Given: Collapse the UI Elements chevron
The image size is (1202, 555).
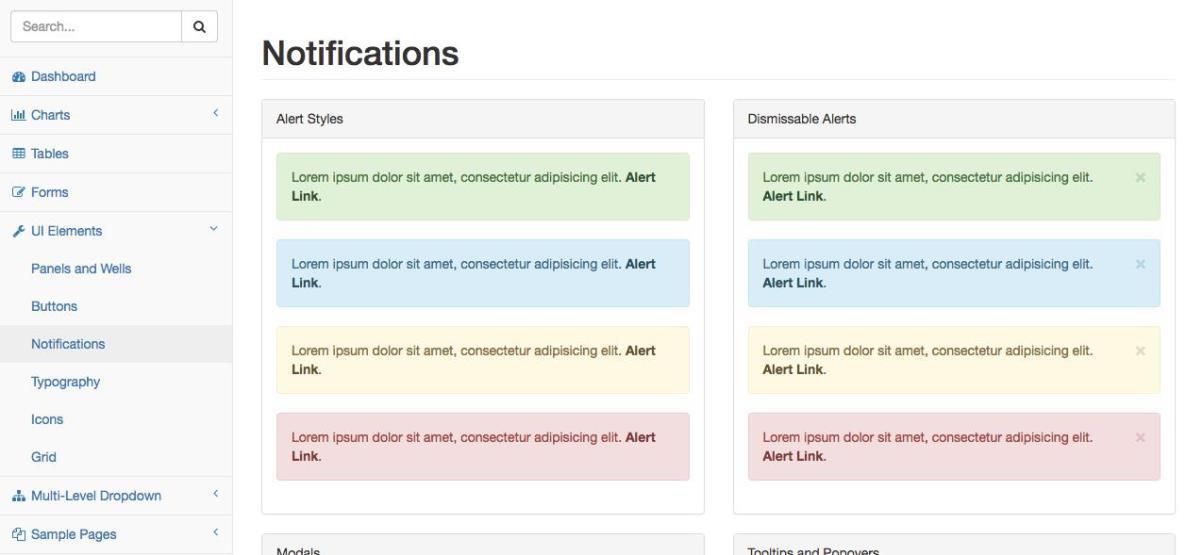Looking at the screenshot, I should point(213,230).
